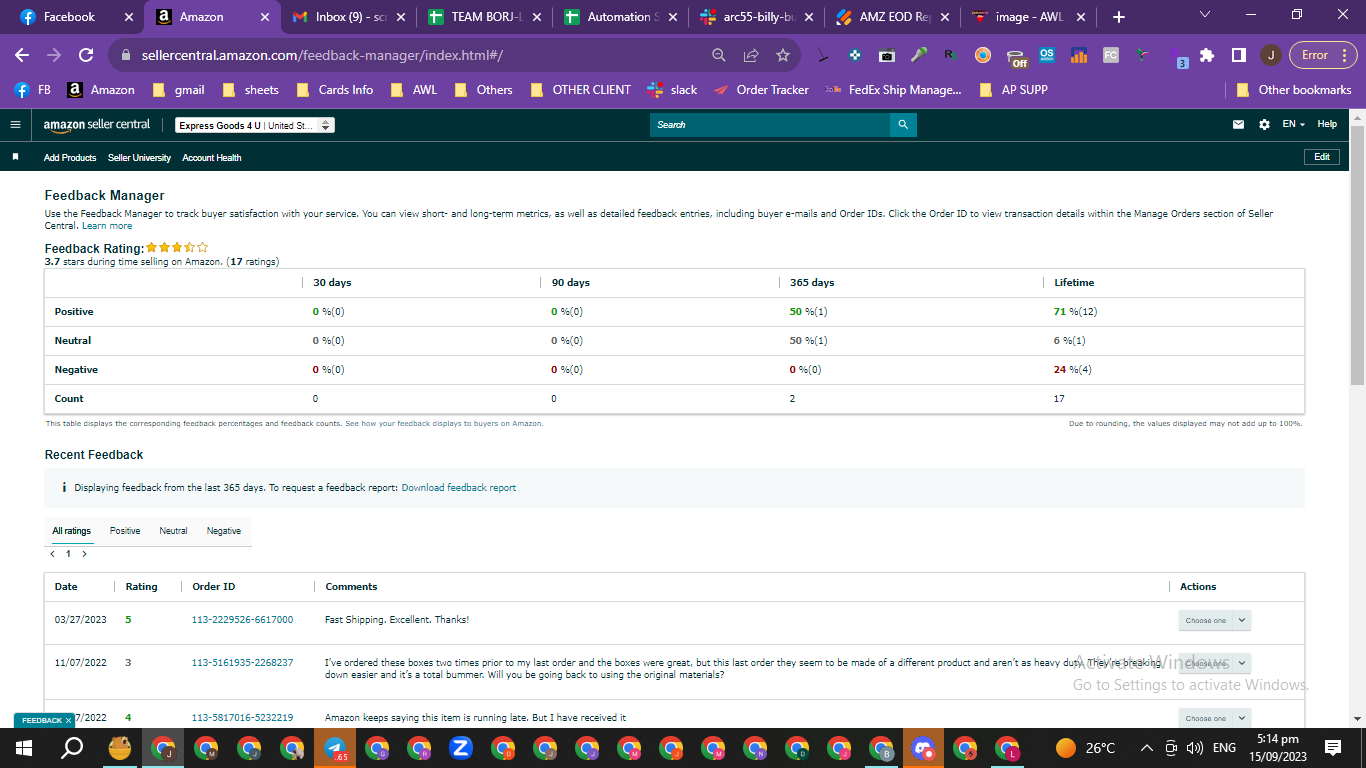Dismiss the FEEDBACK widget with its X

68,720
